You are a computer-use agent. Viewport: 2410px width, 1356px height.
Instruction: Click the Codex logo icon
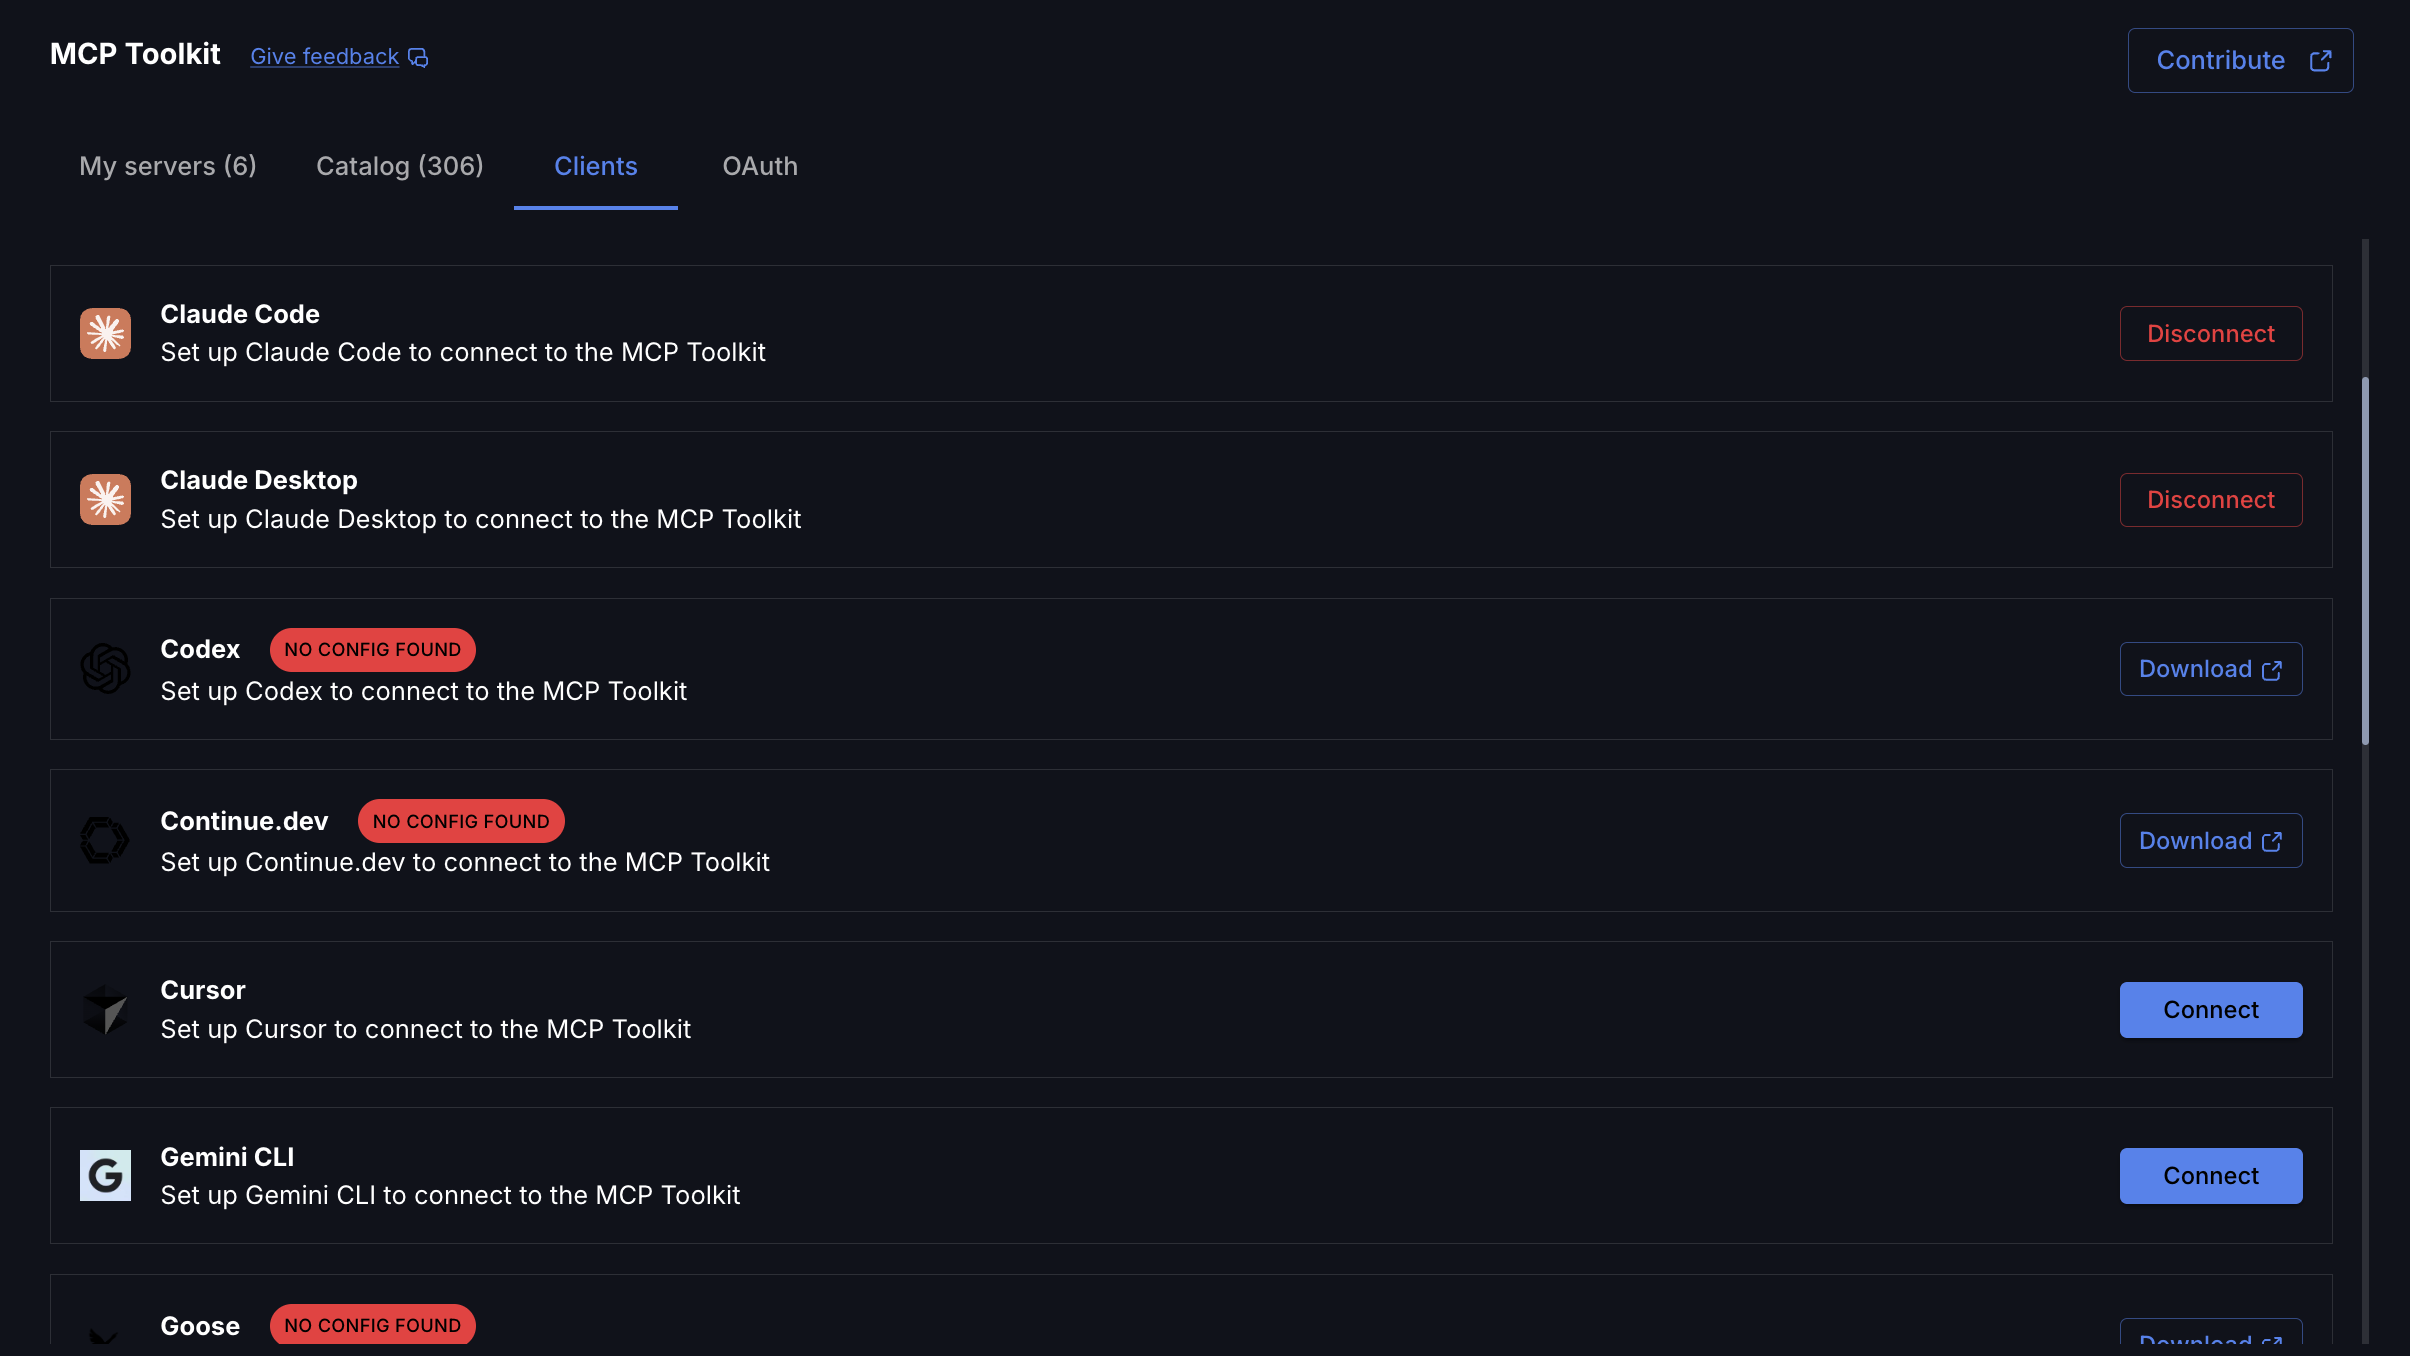[105, 668]
